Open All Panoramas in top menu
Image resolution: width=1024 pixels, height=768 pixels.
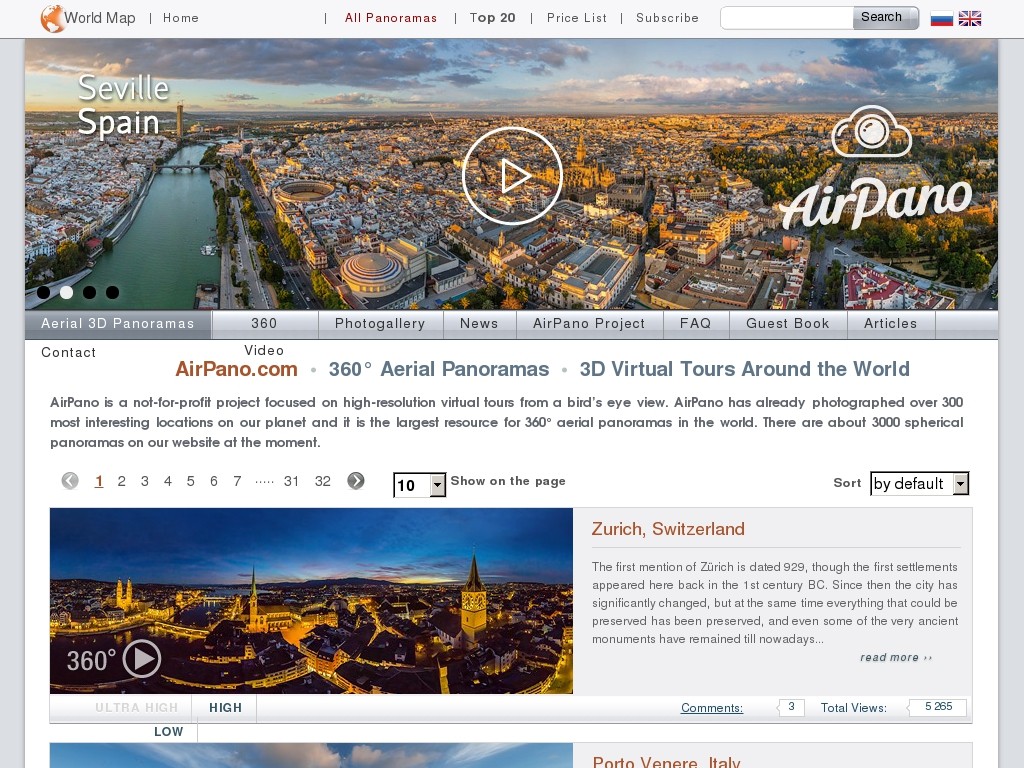pyautogui.click(x=391, y=18)
